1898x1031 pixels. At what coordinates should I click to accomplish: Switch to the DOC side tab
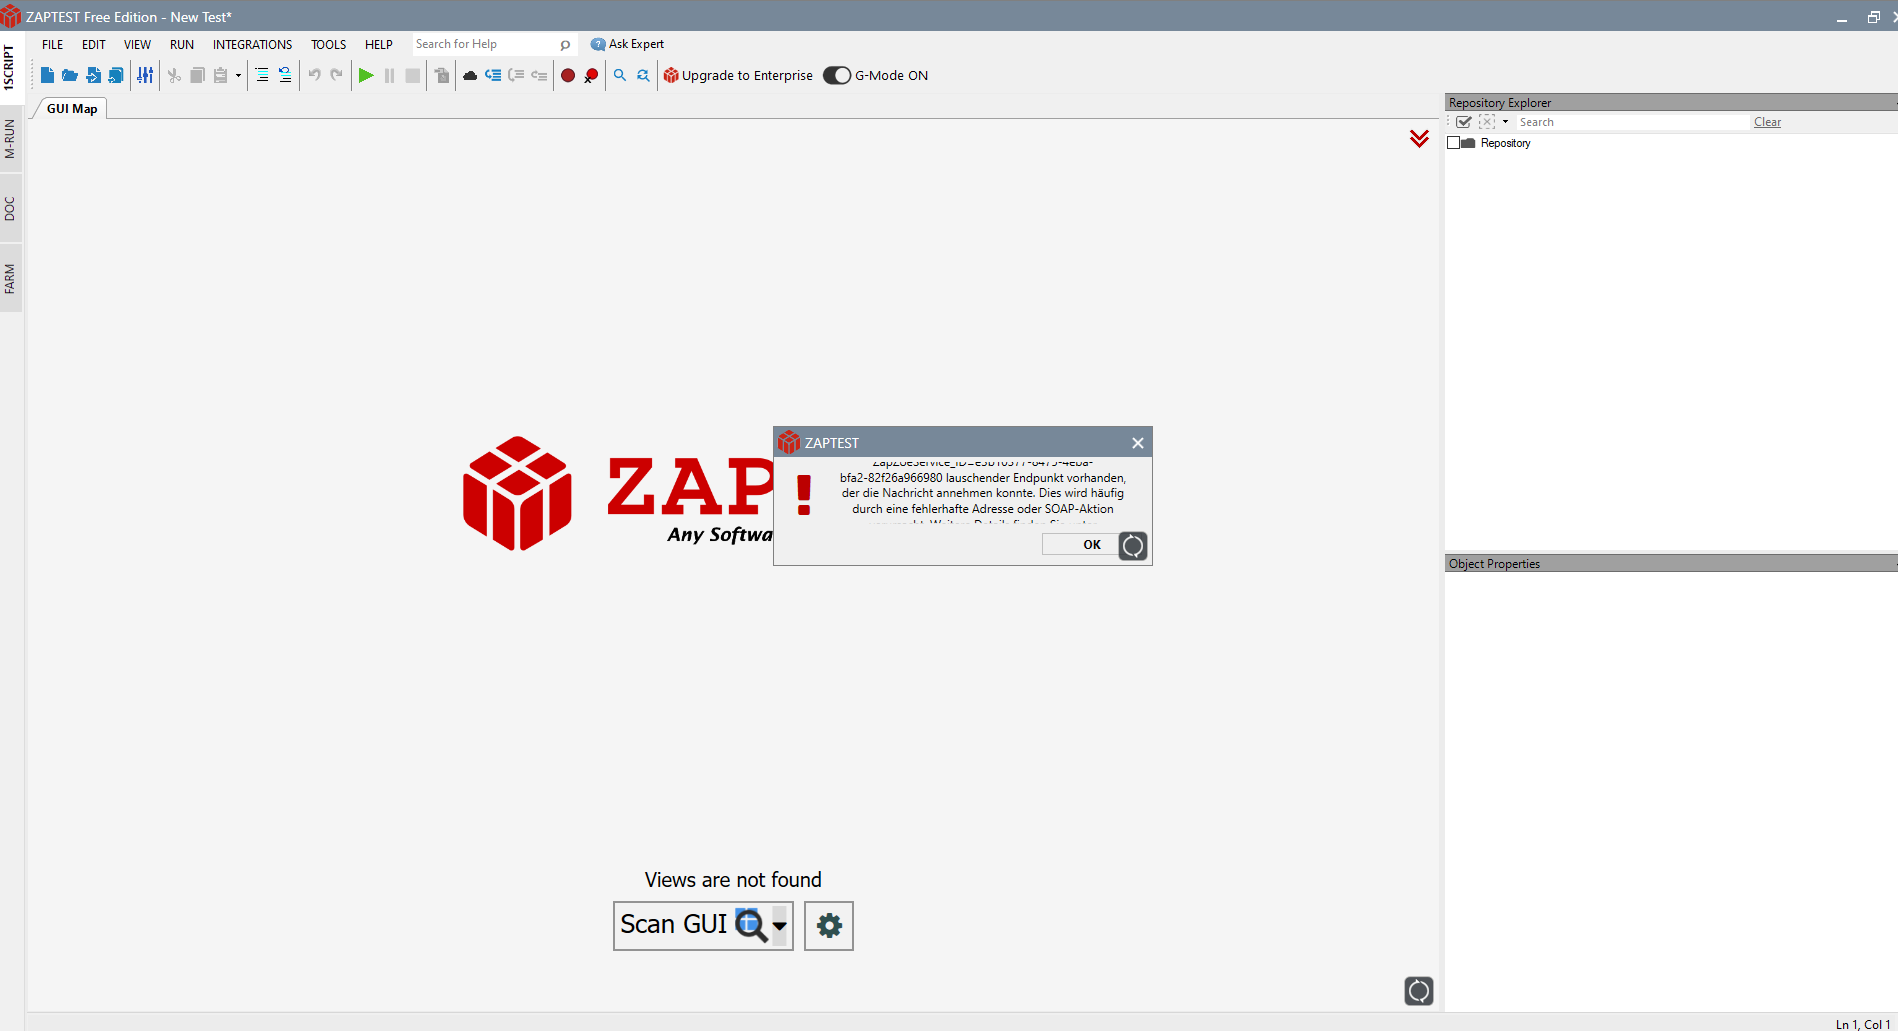(9, 209)
